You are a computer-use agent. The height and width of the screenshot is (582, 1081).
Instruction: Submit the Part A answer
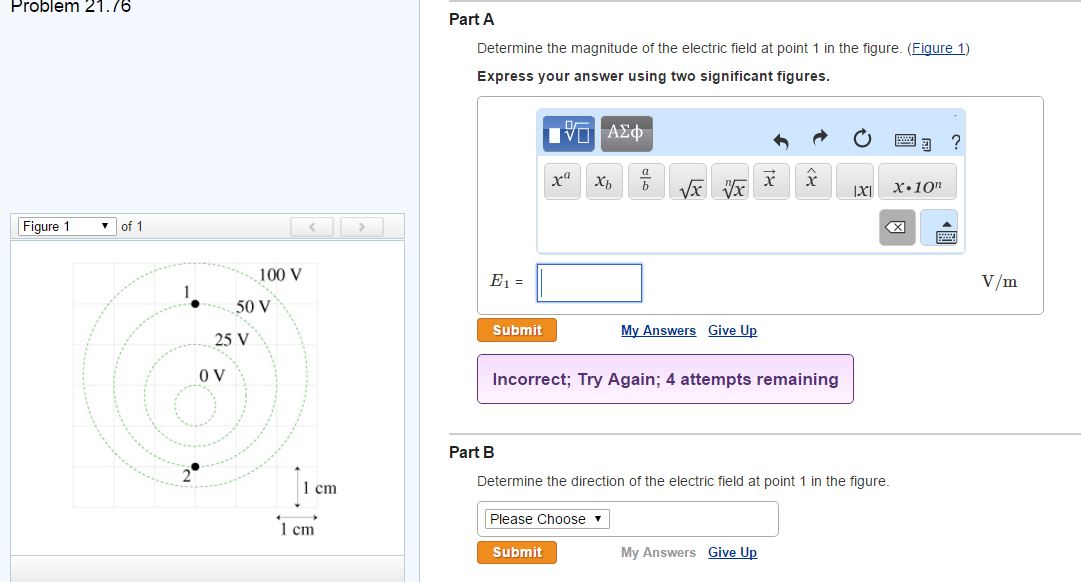[517, 330]
